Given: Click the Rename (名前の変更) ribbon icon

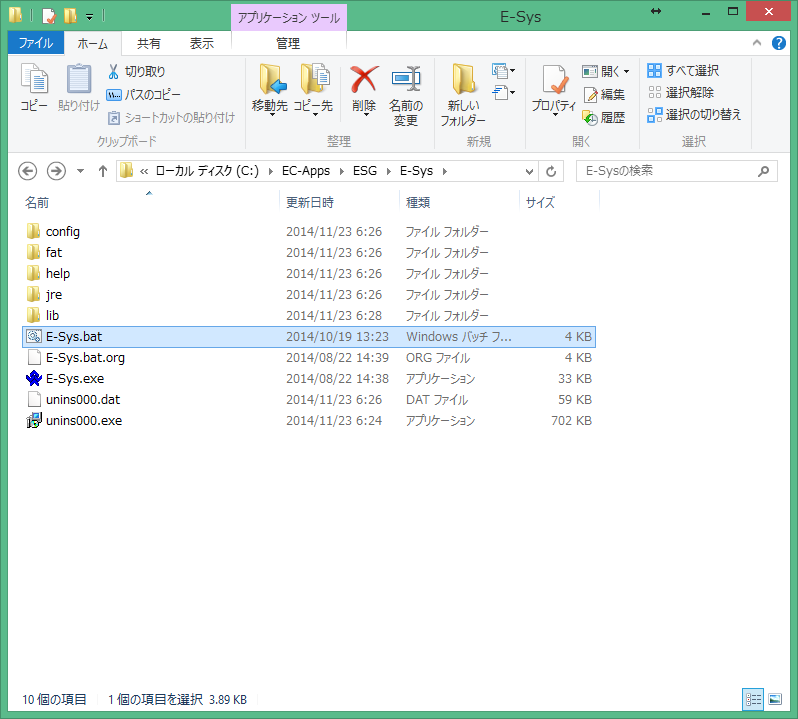Looking at the screenshot, I should click(x=405, y=80).
